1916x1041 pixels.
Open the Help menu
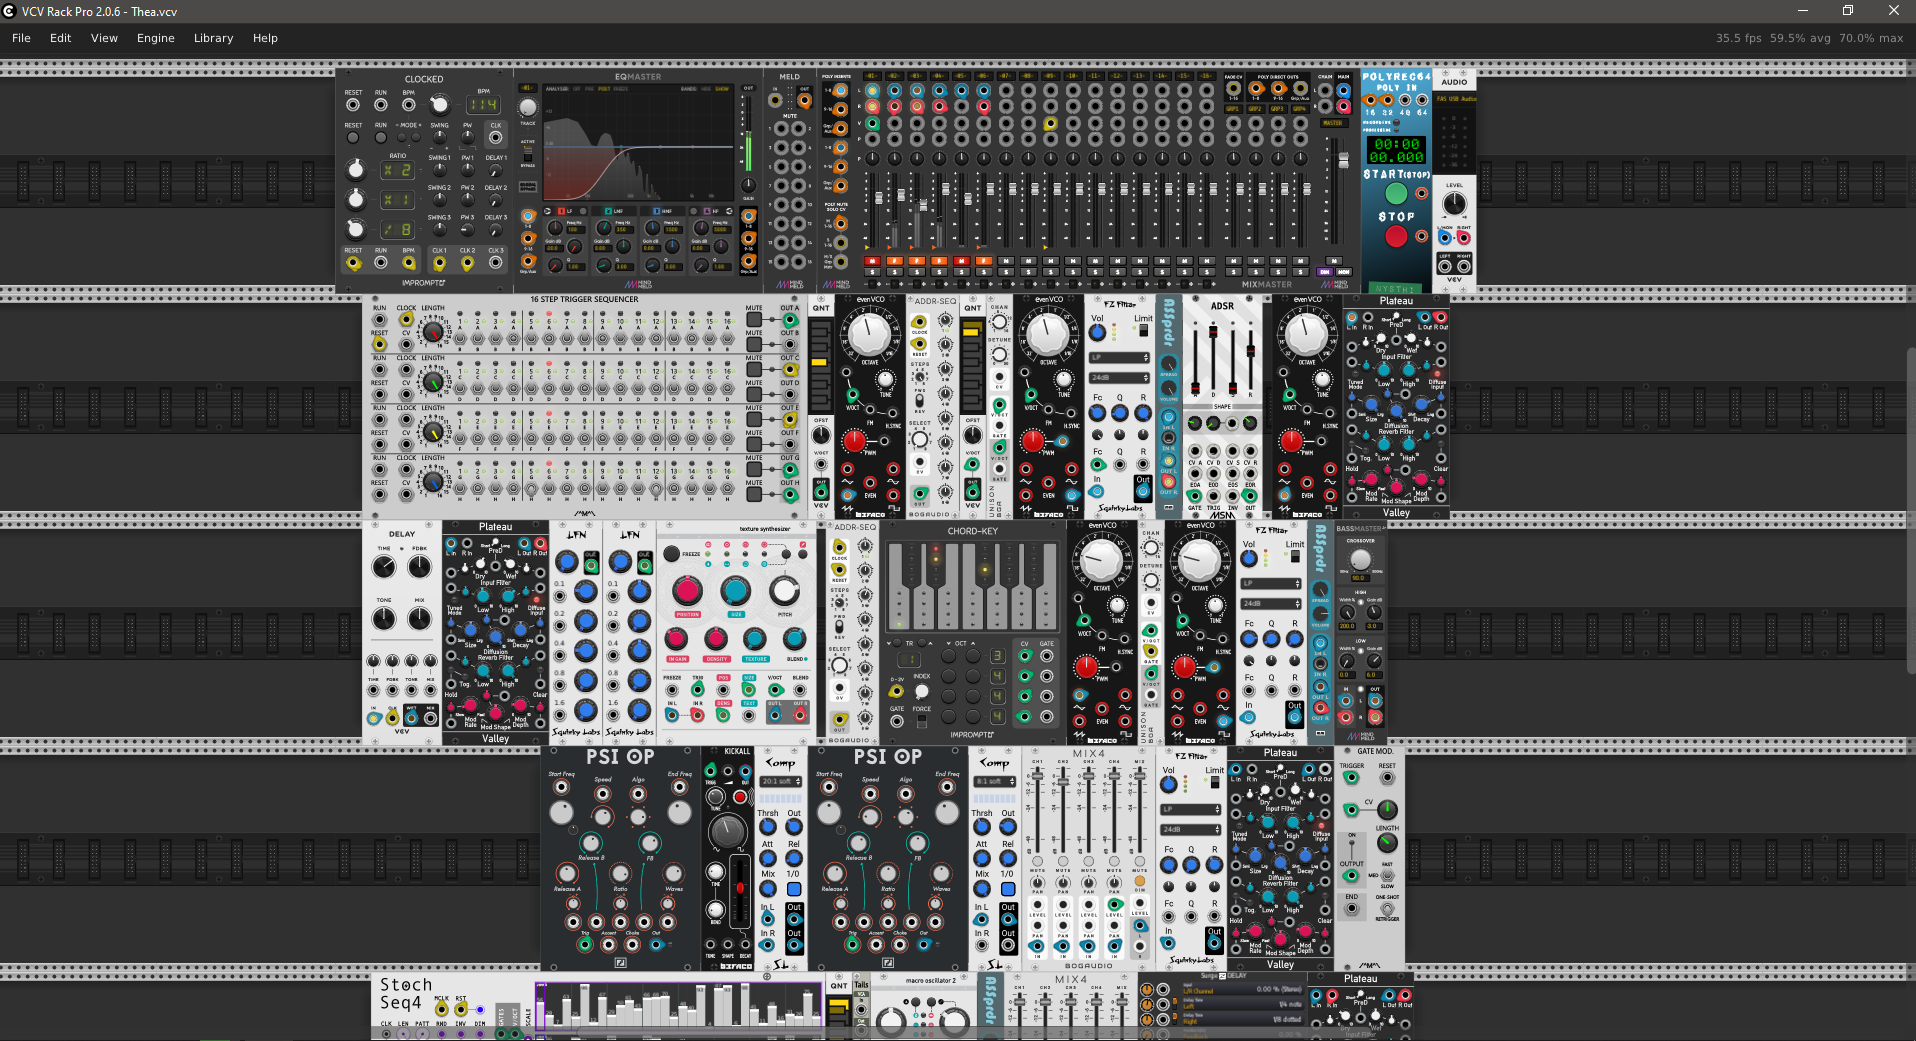[265, 38]
